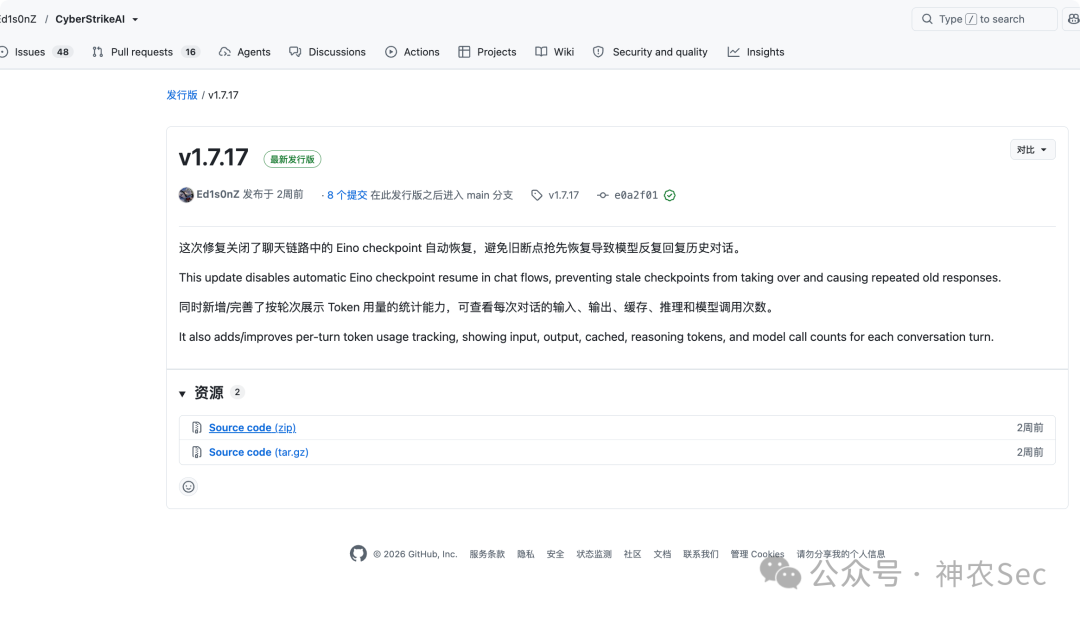Open the 社区 footer link
1080x617 pixels.
click(632, 554)
